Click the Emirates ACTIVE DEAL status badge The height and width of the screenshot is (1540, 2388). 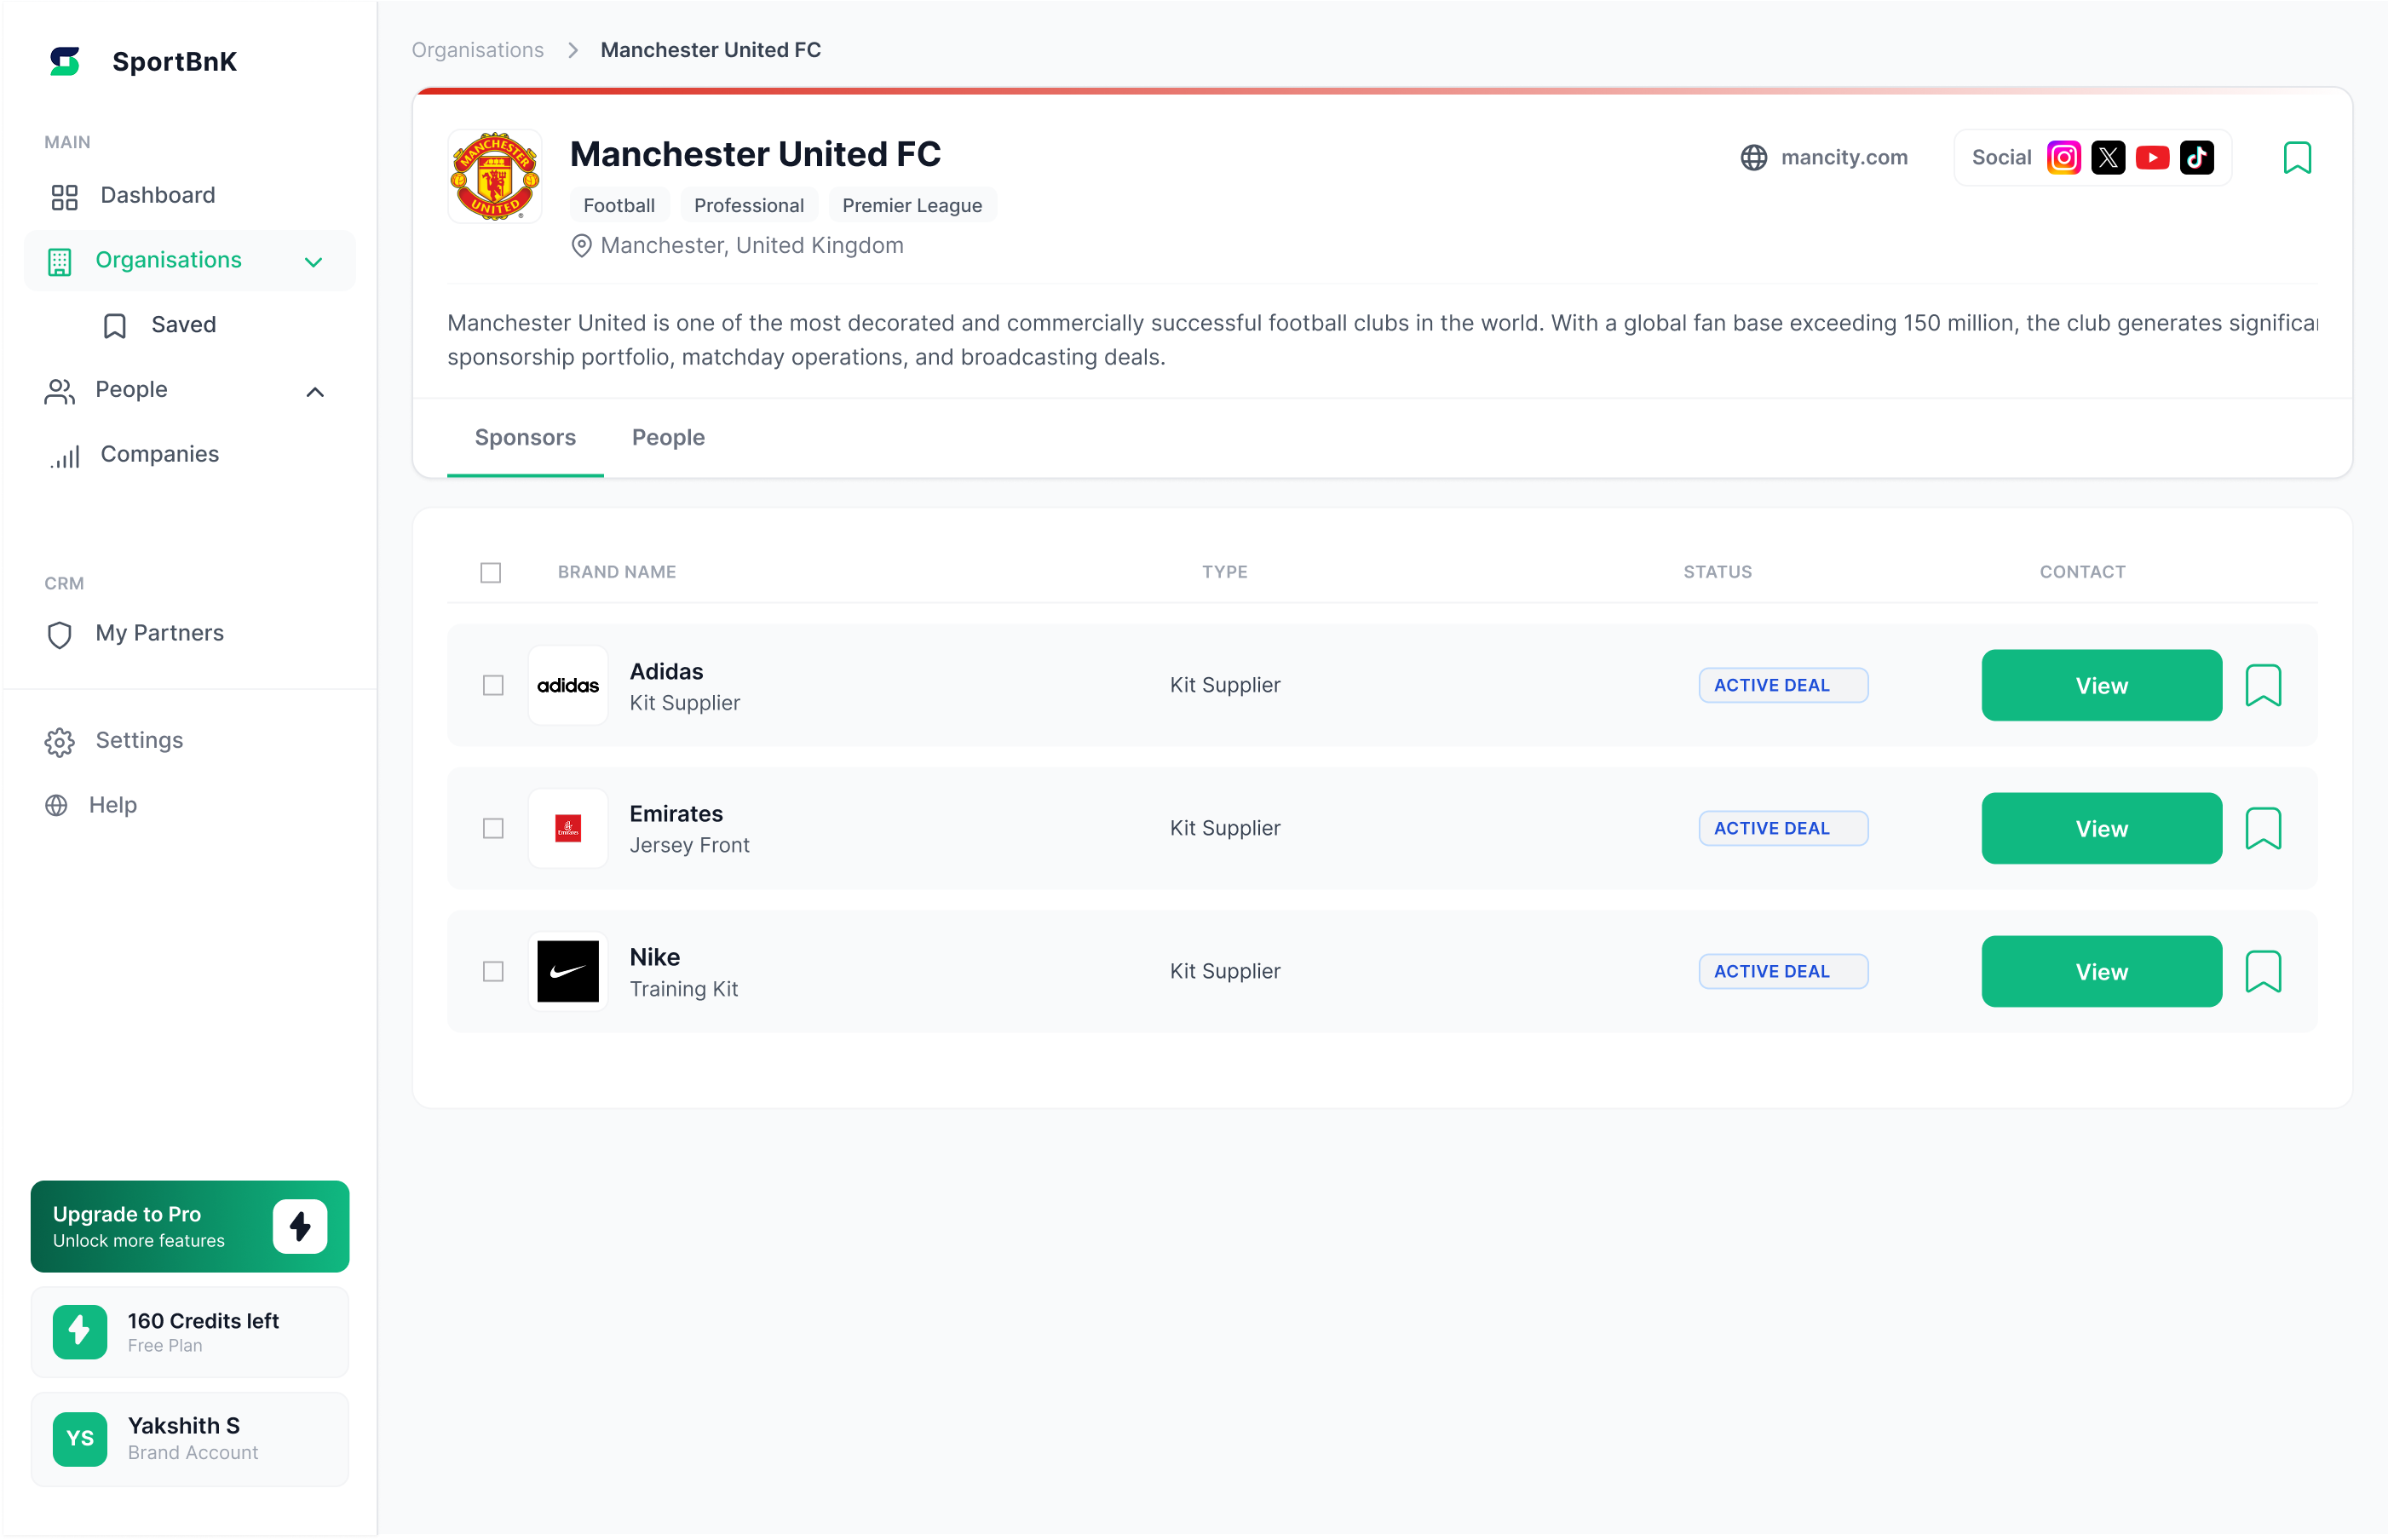(x=1783, y=829)
